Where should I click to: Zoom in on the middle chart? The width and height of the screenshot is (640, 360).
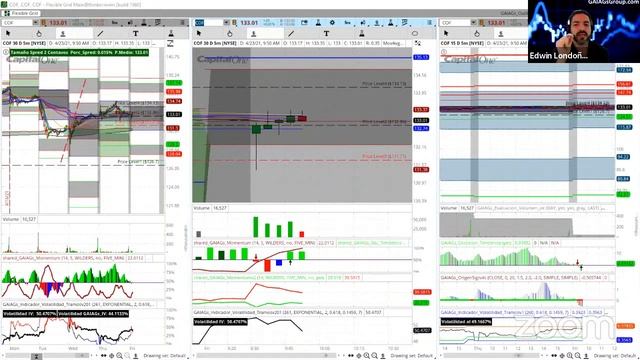tap(367, 356)
